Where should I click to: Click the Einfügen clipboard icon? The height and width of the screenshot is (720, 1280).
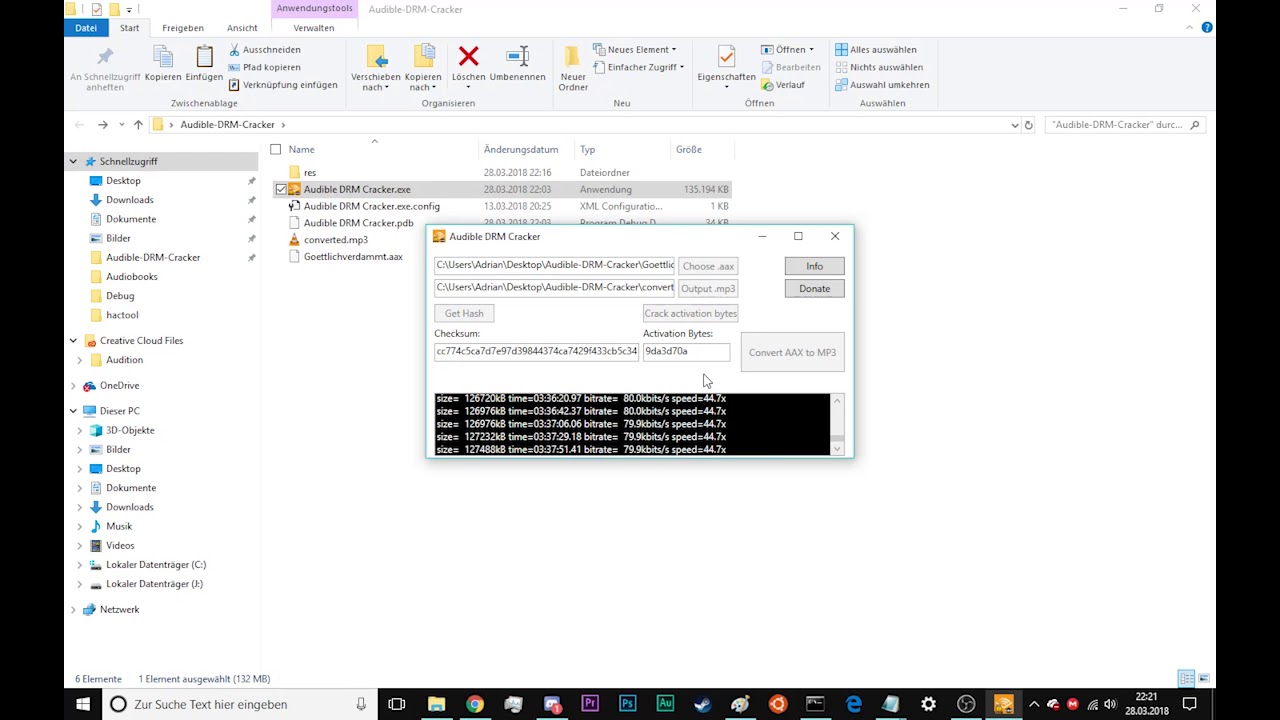204,56
